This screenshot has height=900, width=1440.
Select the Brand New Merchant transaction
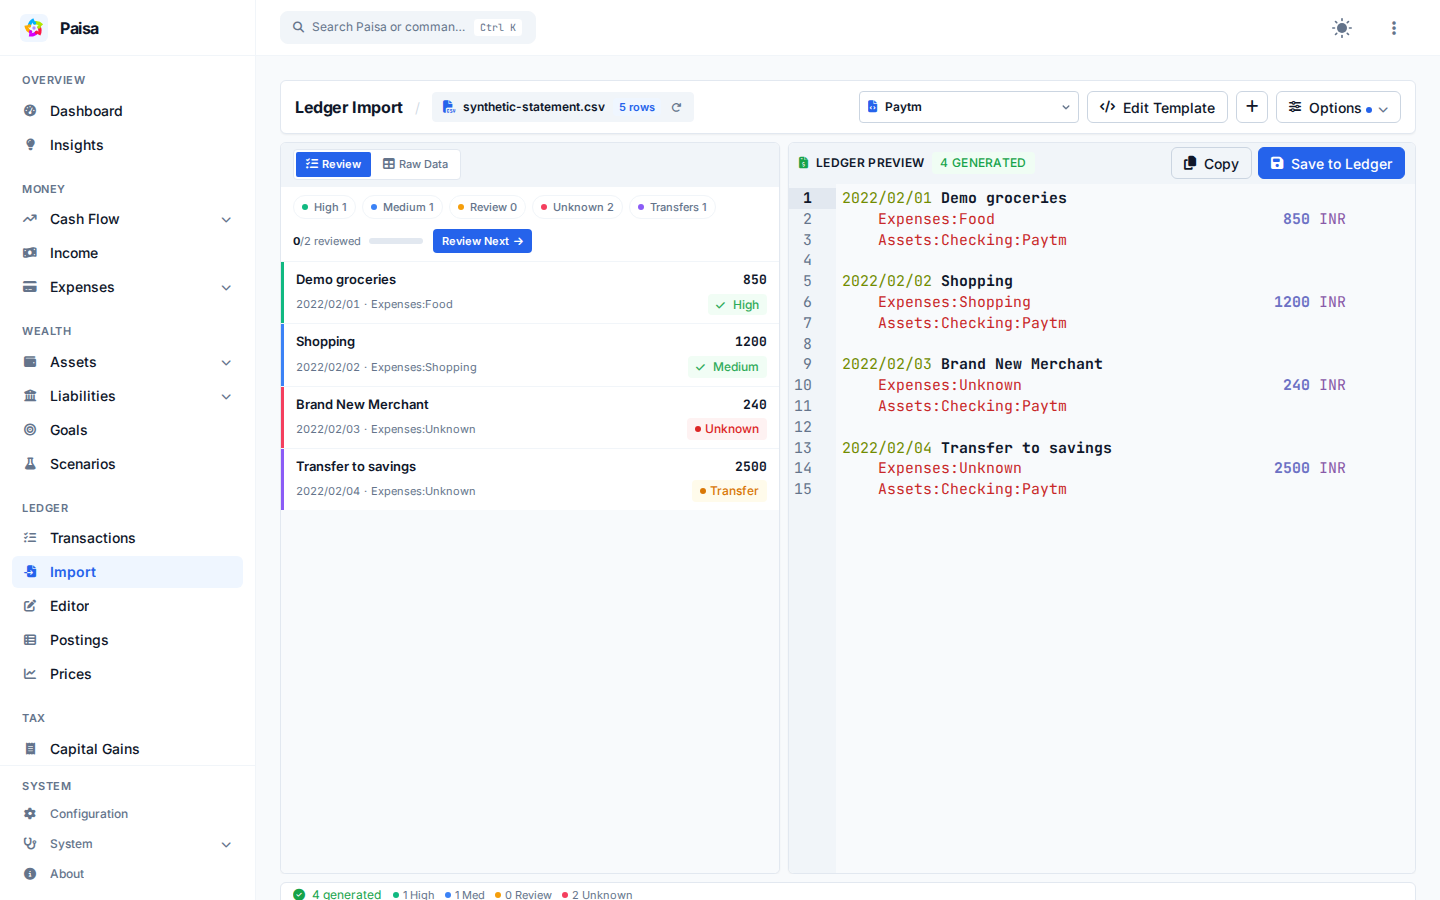(x=530, y=417)
